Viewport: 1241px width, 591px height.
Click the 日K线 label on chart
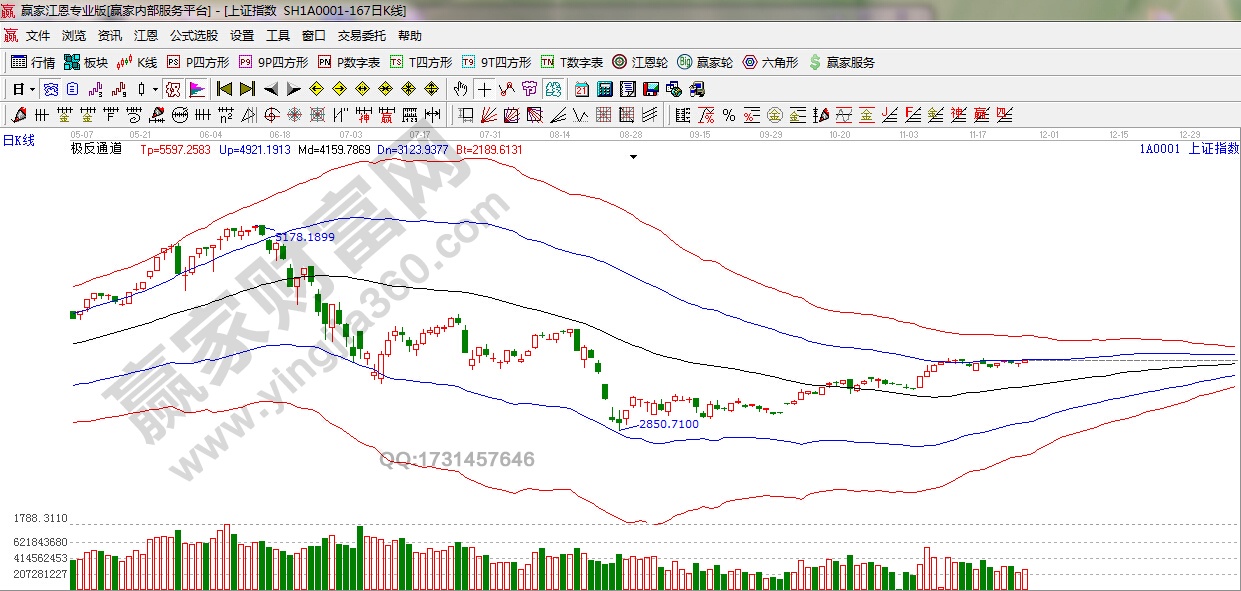18,141
